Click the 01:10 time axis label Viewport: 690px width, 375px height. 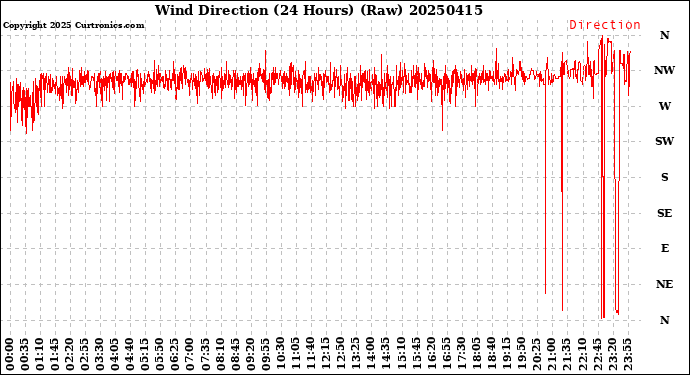[40, 355]
